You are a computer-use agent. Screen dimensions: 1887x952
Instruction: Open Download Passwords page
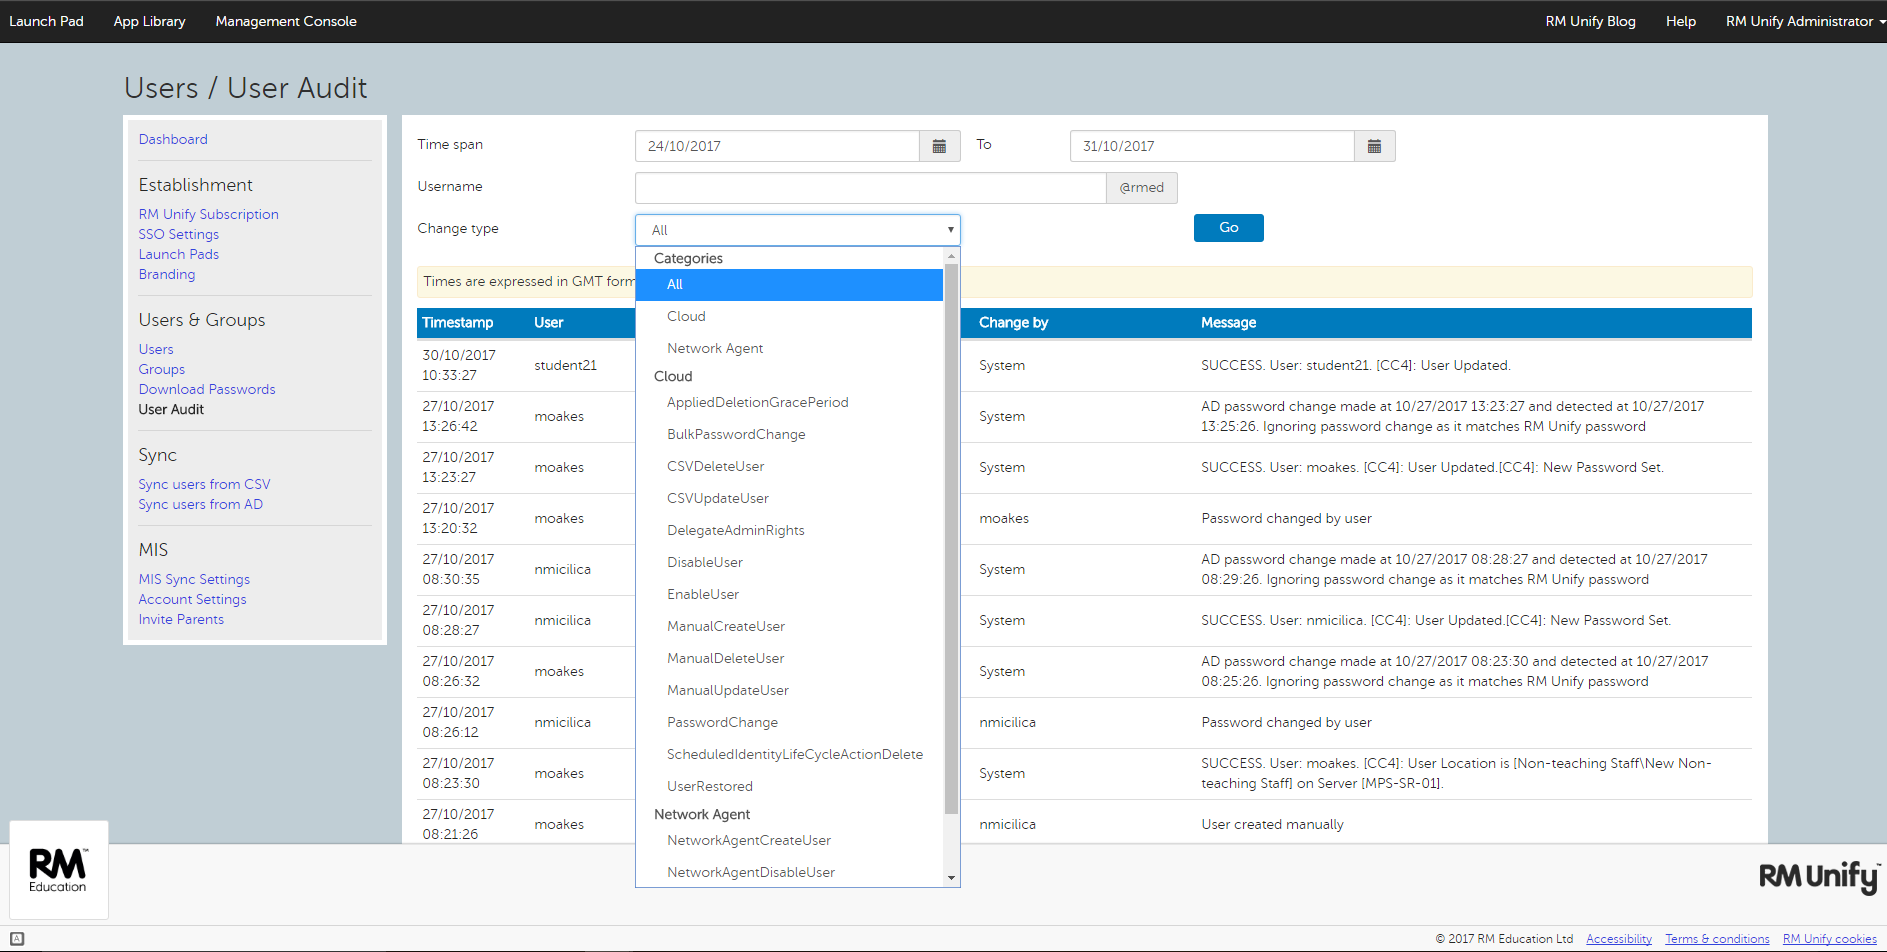click(x=207, y=389)
